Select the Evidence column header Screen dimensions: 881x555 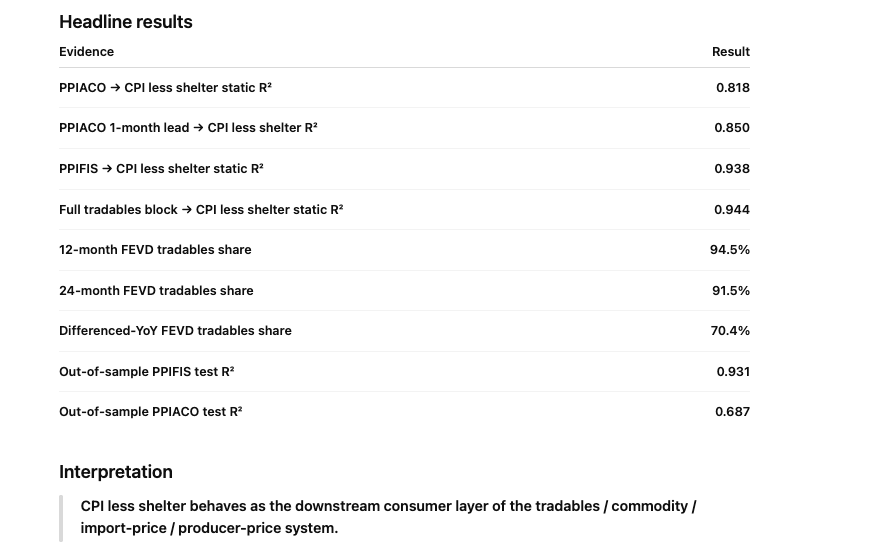pyautogui.click(x=87, y=52)
